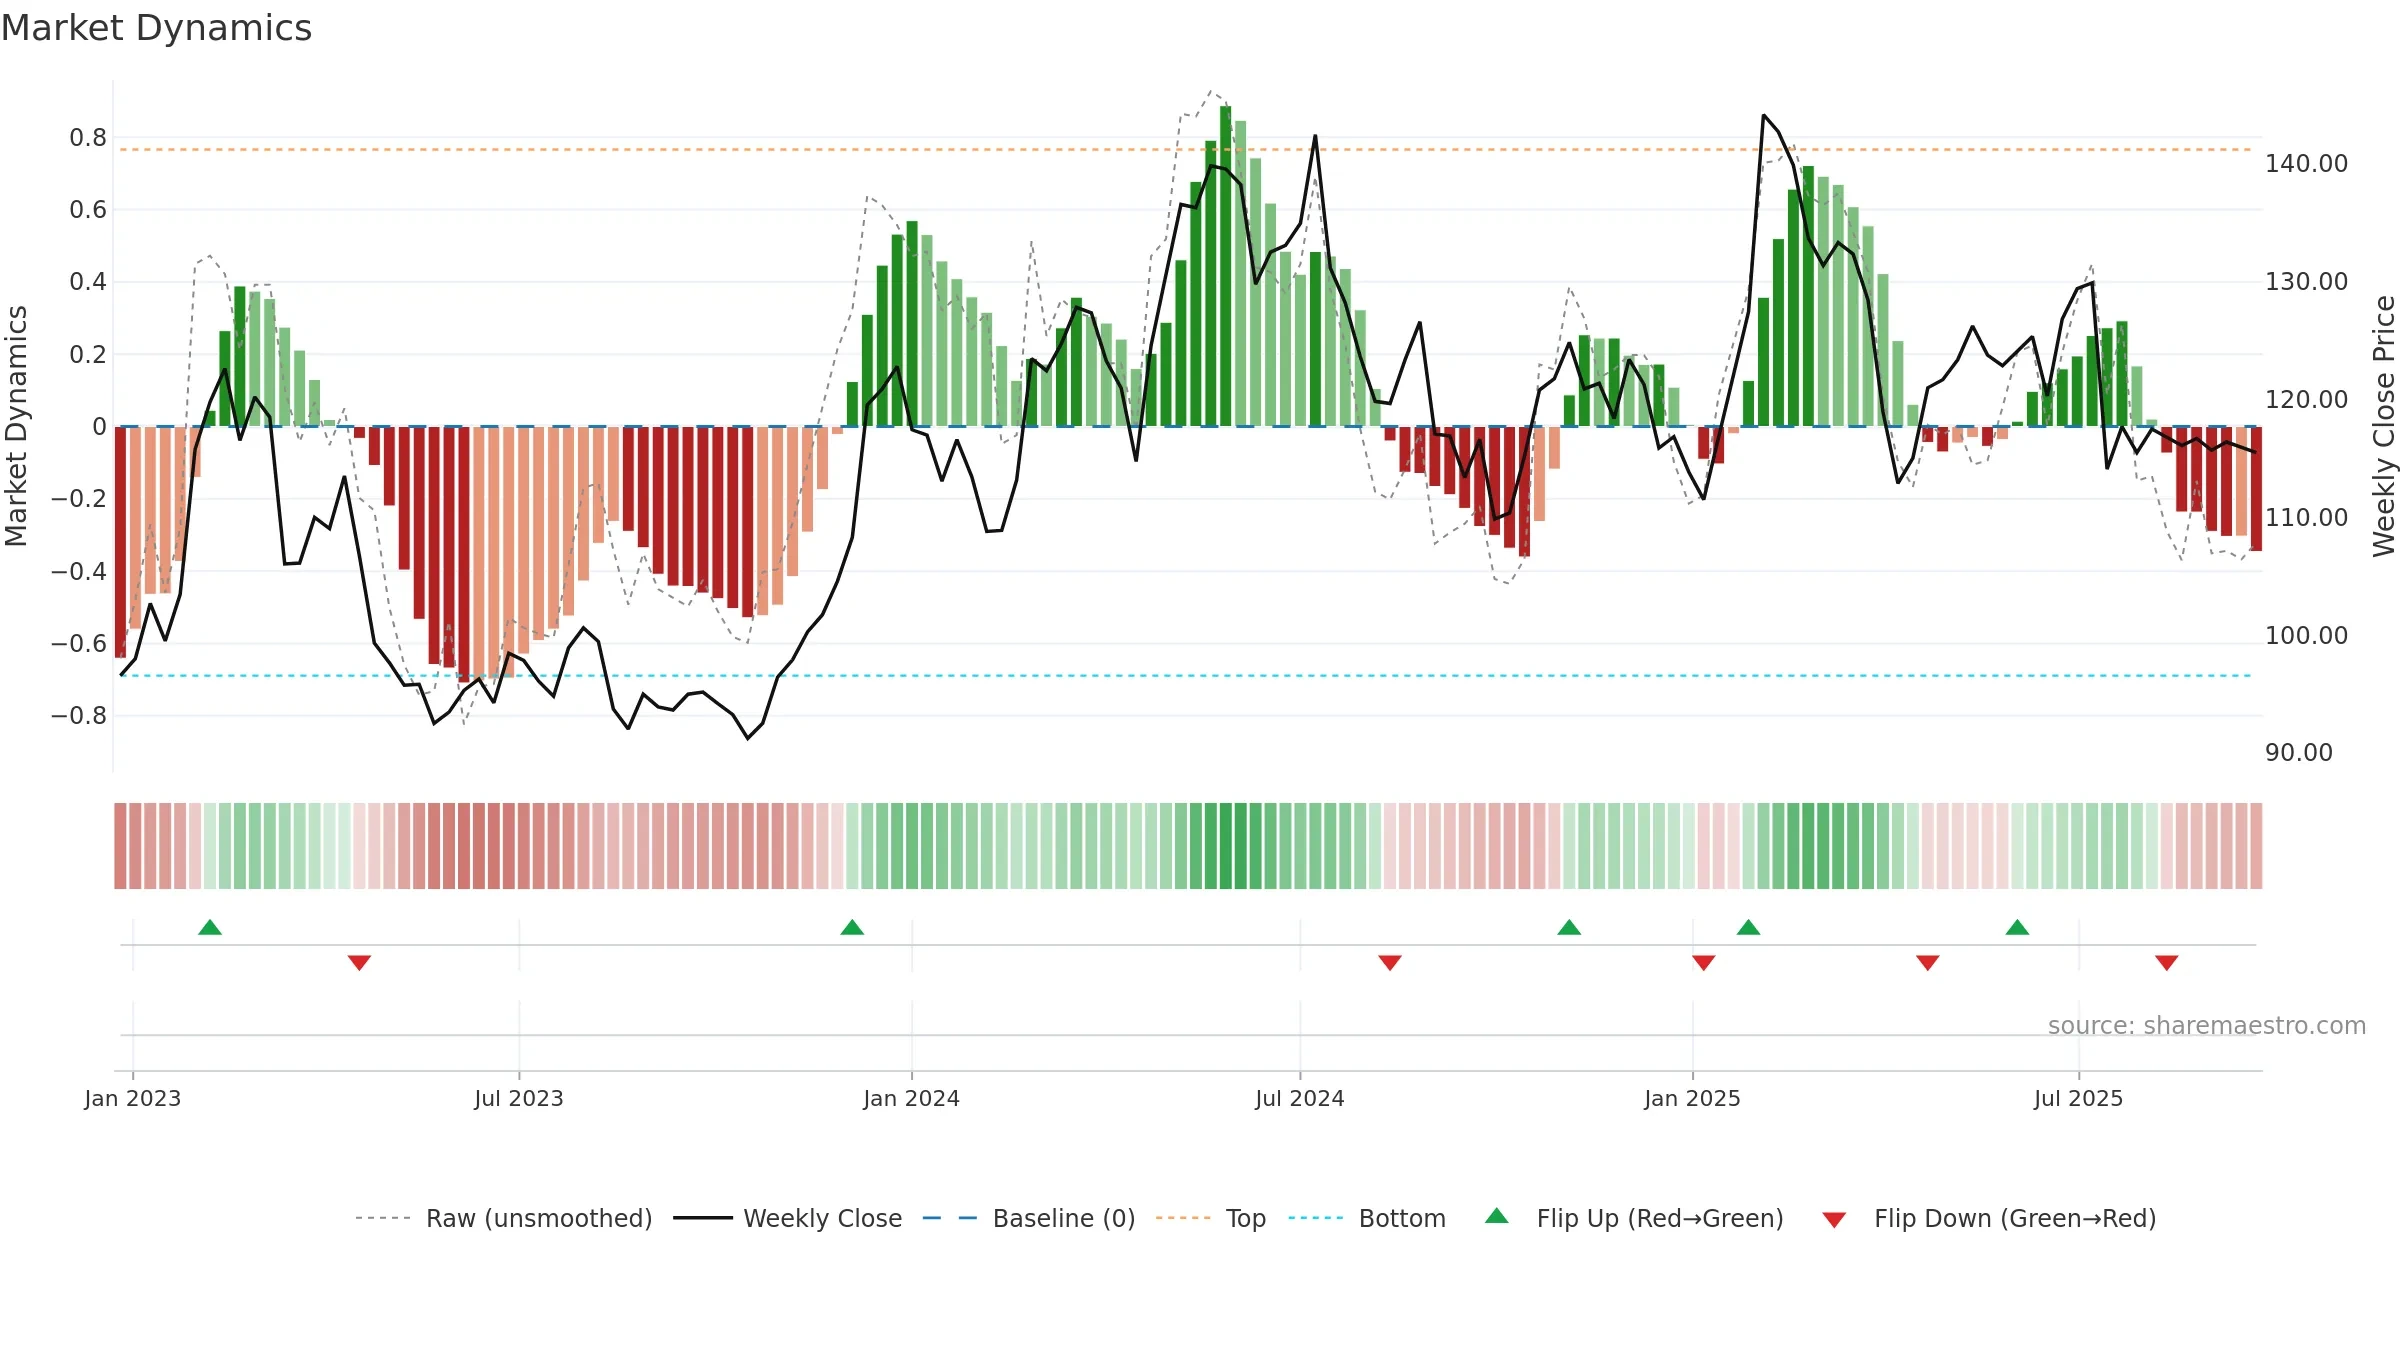Select the Flip Down marker near April 2025

1928,963
